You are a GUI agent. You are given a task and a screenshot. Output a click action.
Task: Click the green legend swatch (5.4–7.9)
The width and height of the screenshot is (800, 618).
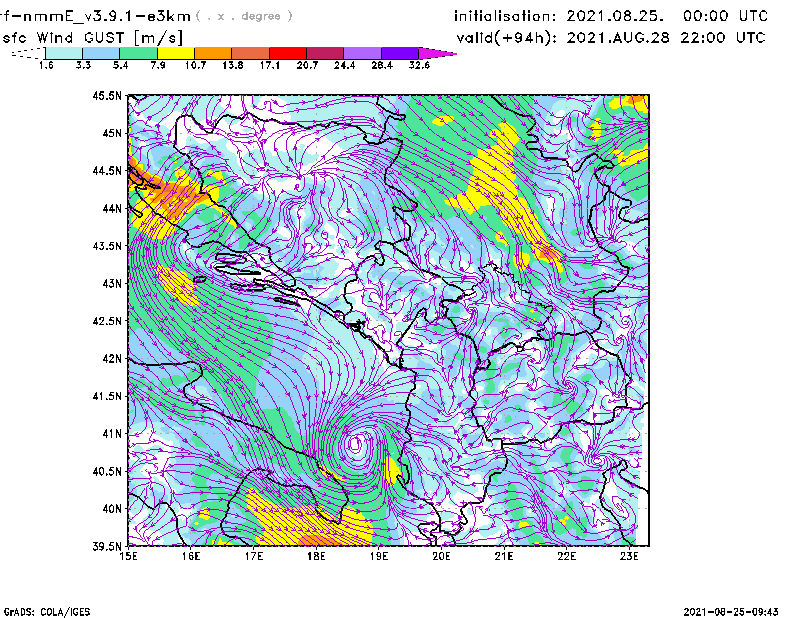(138, 53)
